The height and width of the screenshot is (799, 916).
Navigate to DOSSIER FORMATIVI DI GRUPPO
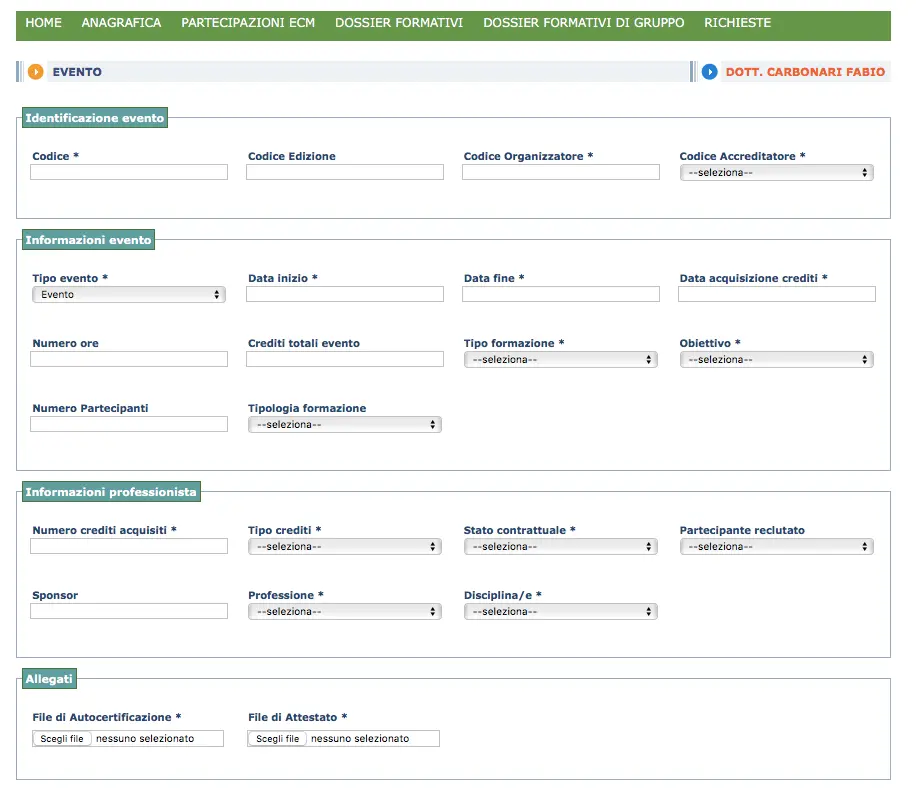point(583,23)
